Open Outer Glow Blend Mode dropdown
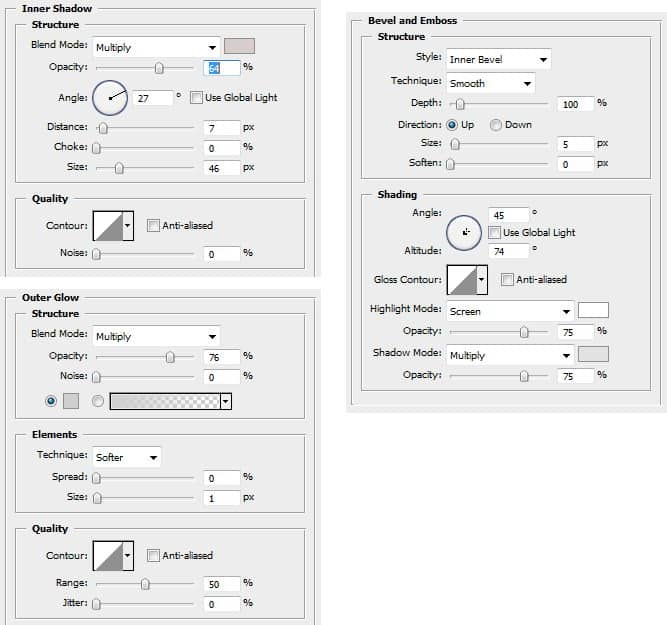 click(156, 337)
